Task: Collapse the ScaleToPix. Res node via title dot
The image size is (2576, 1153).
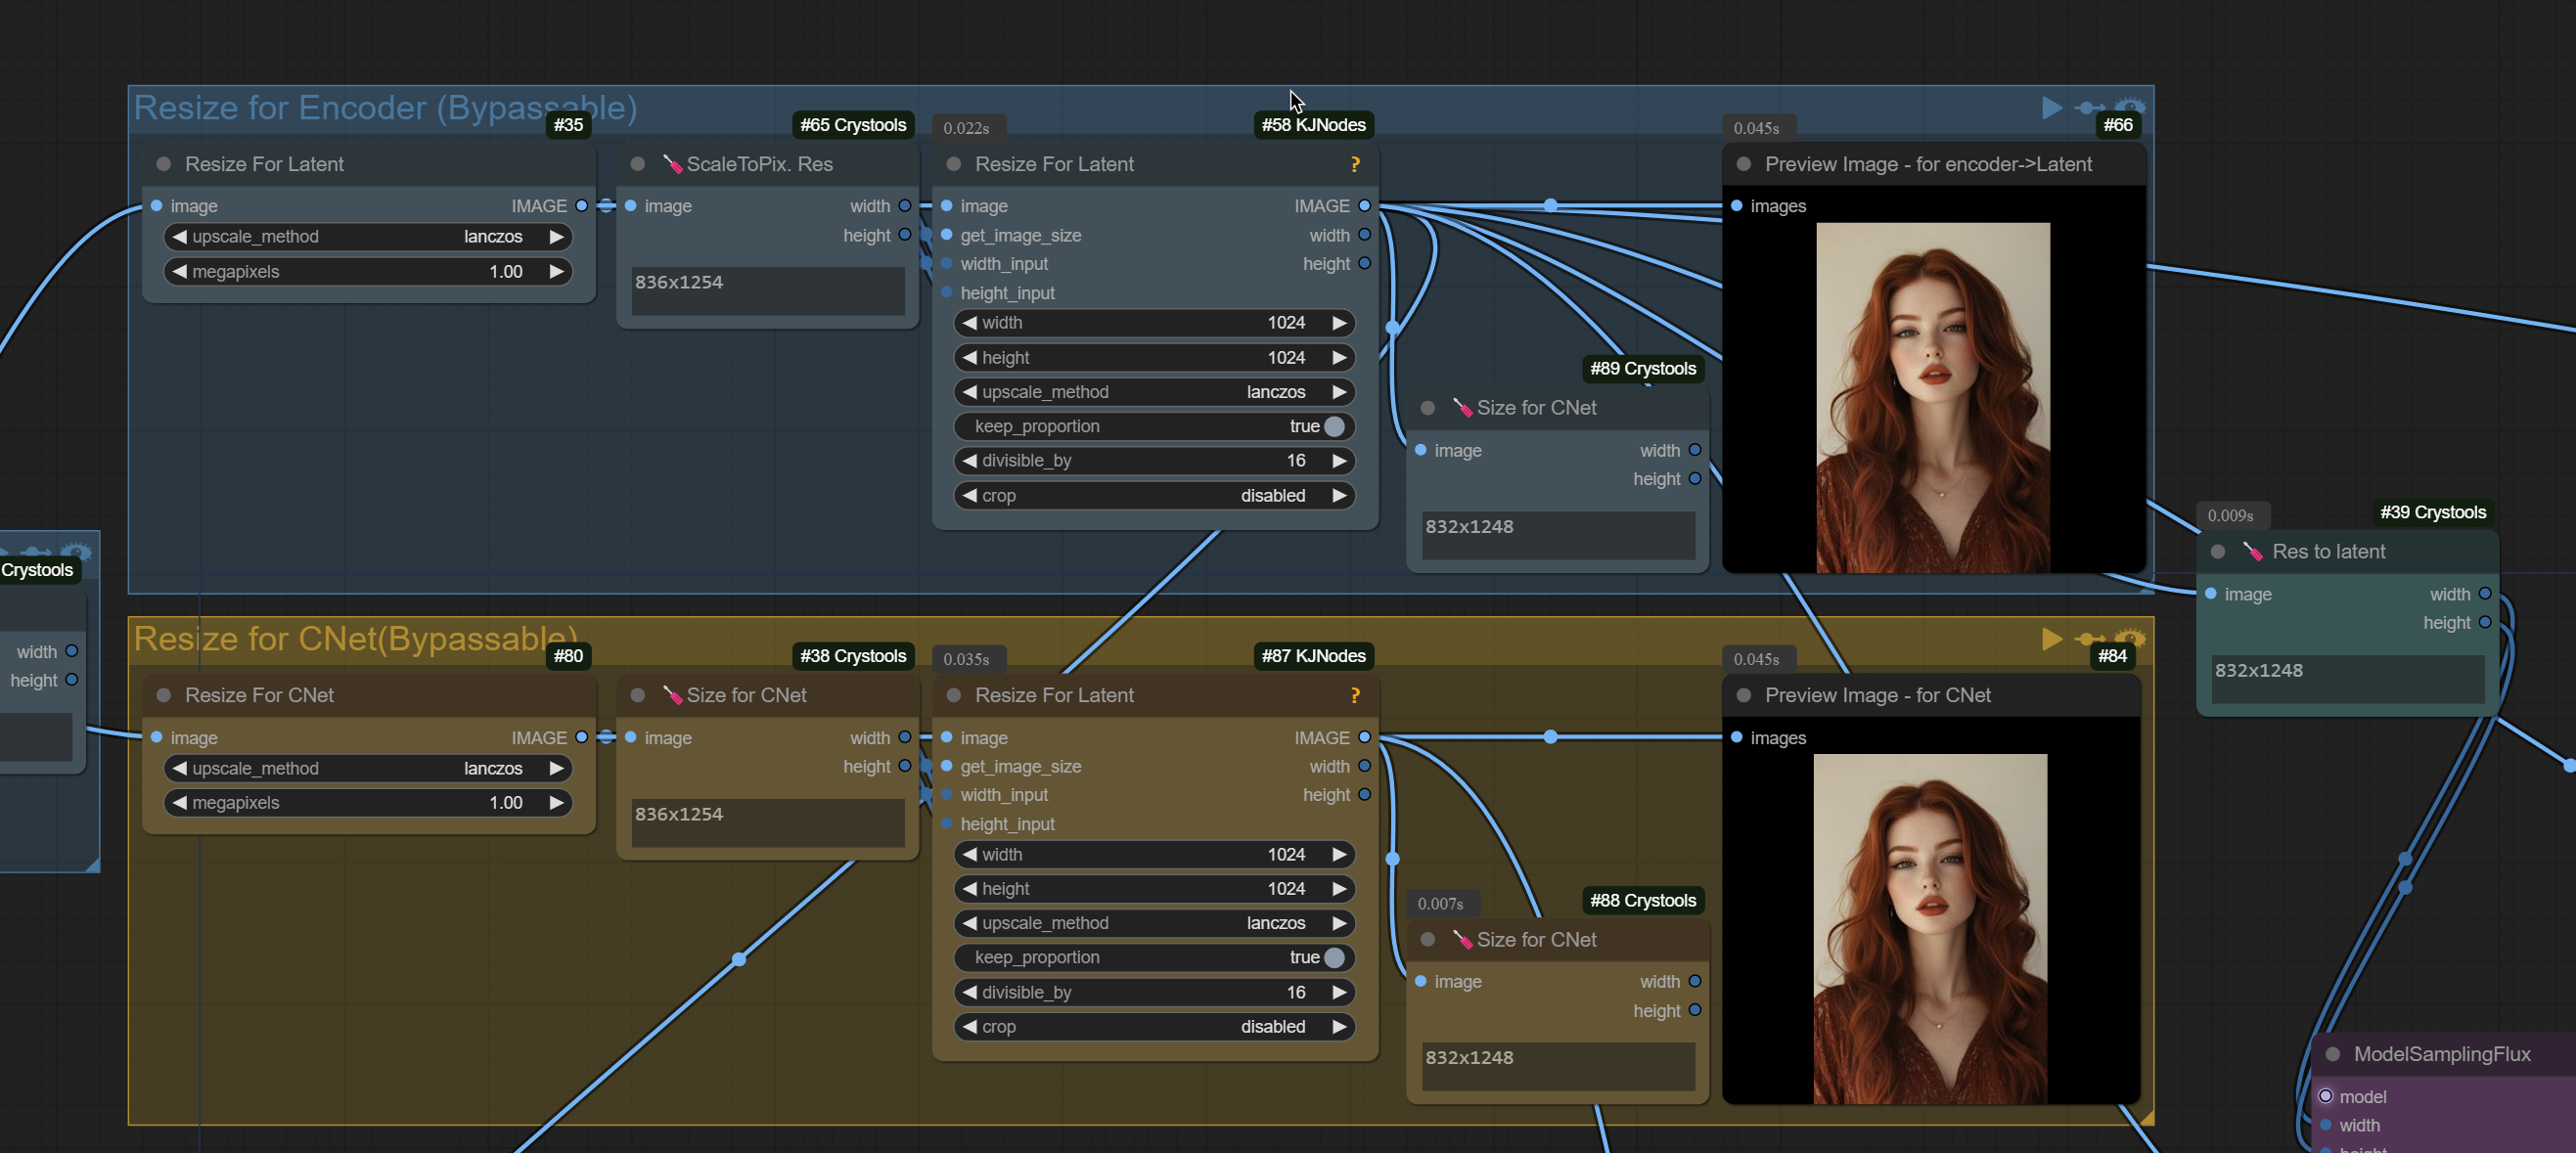Action: click(638, 164)
